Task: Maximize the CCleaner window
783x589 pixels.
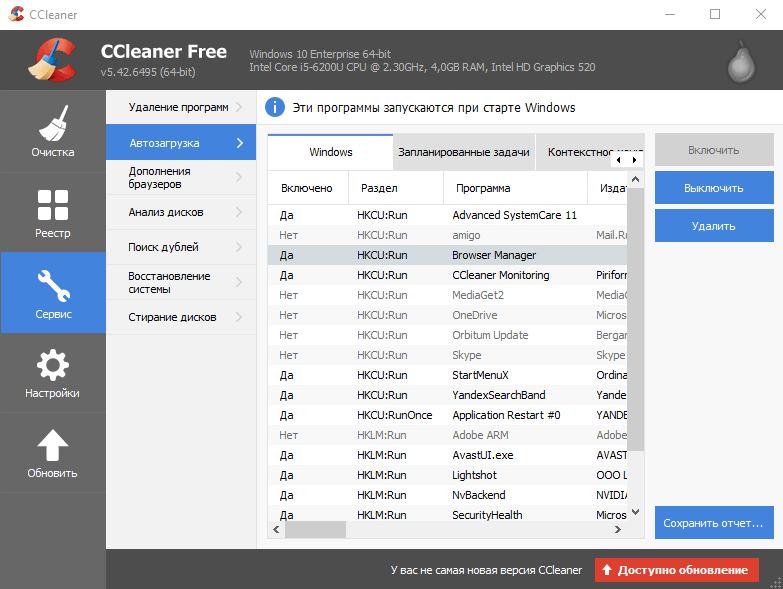Action: click(x=715, y=14)
